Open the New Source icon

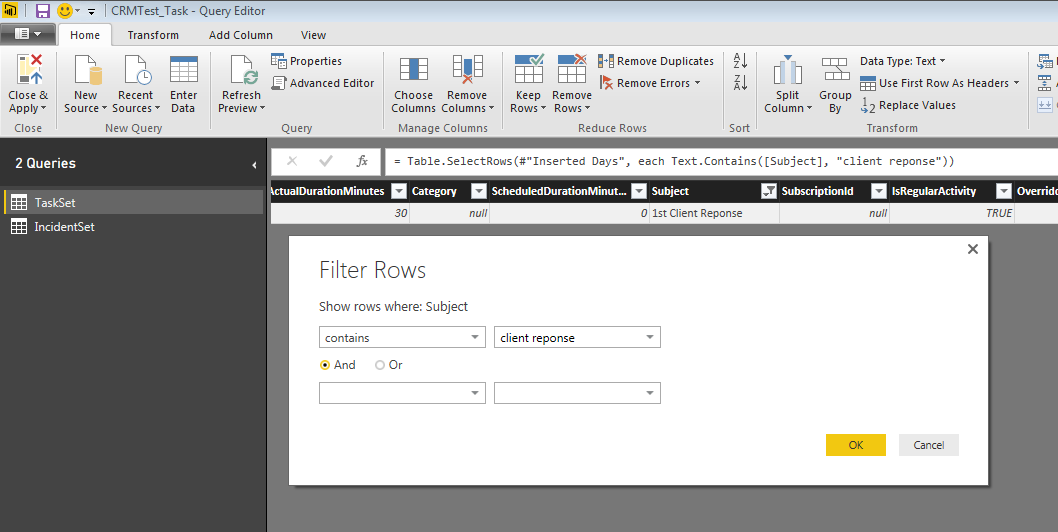pos(86,70)
